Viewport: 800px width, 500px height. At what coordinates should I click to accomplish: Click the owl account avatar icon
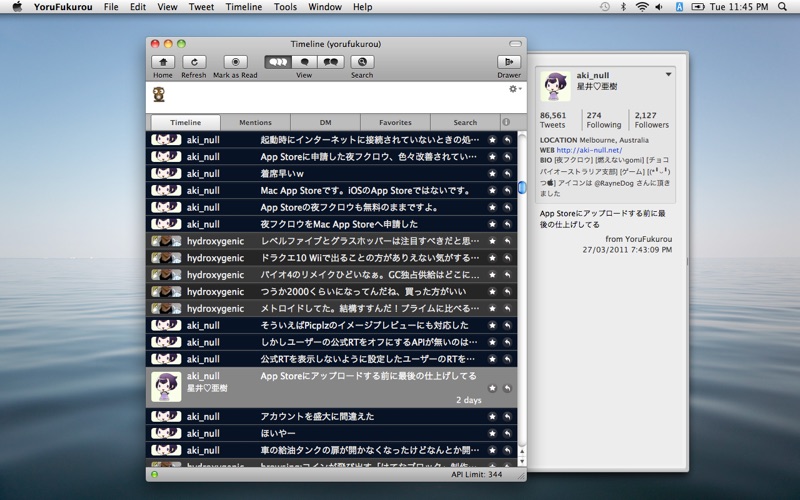(x=159, y=95)
